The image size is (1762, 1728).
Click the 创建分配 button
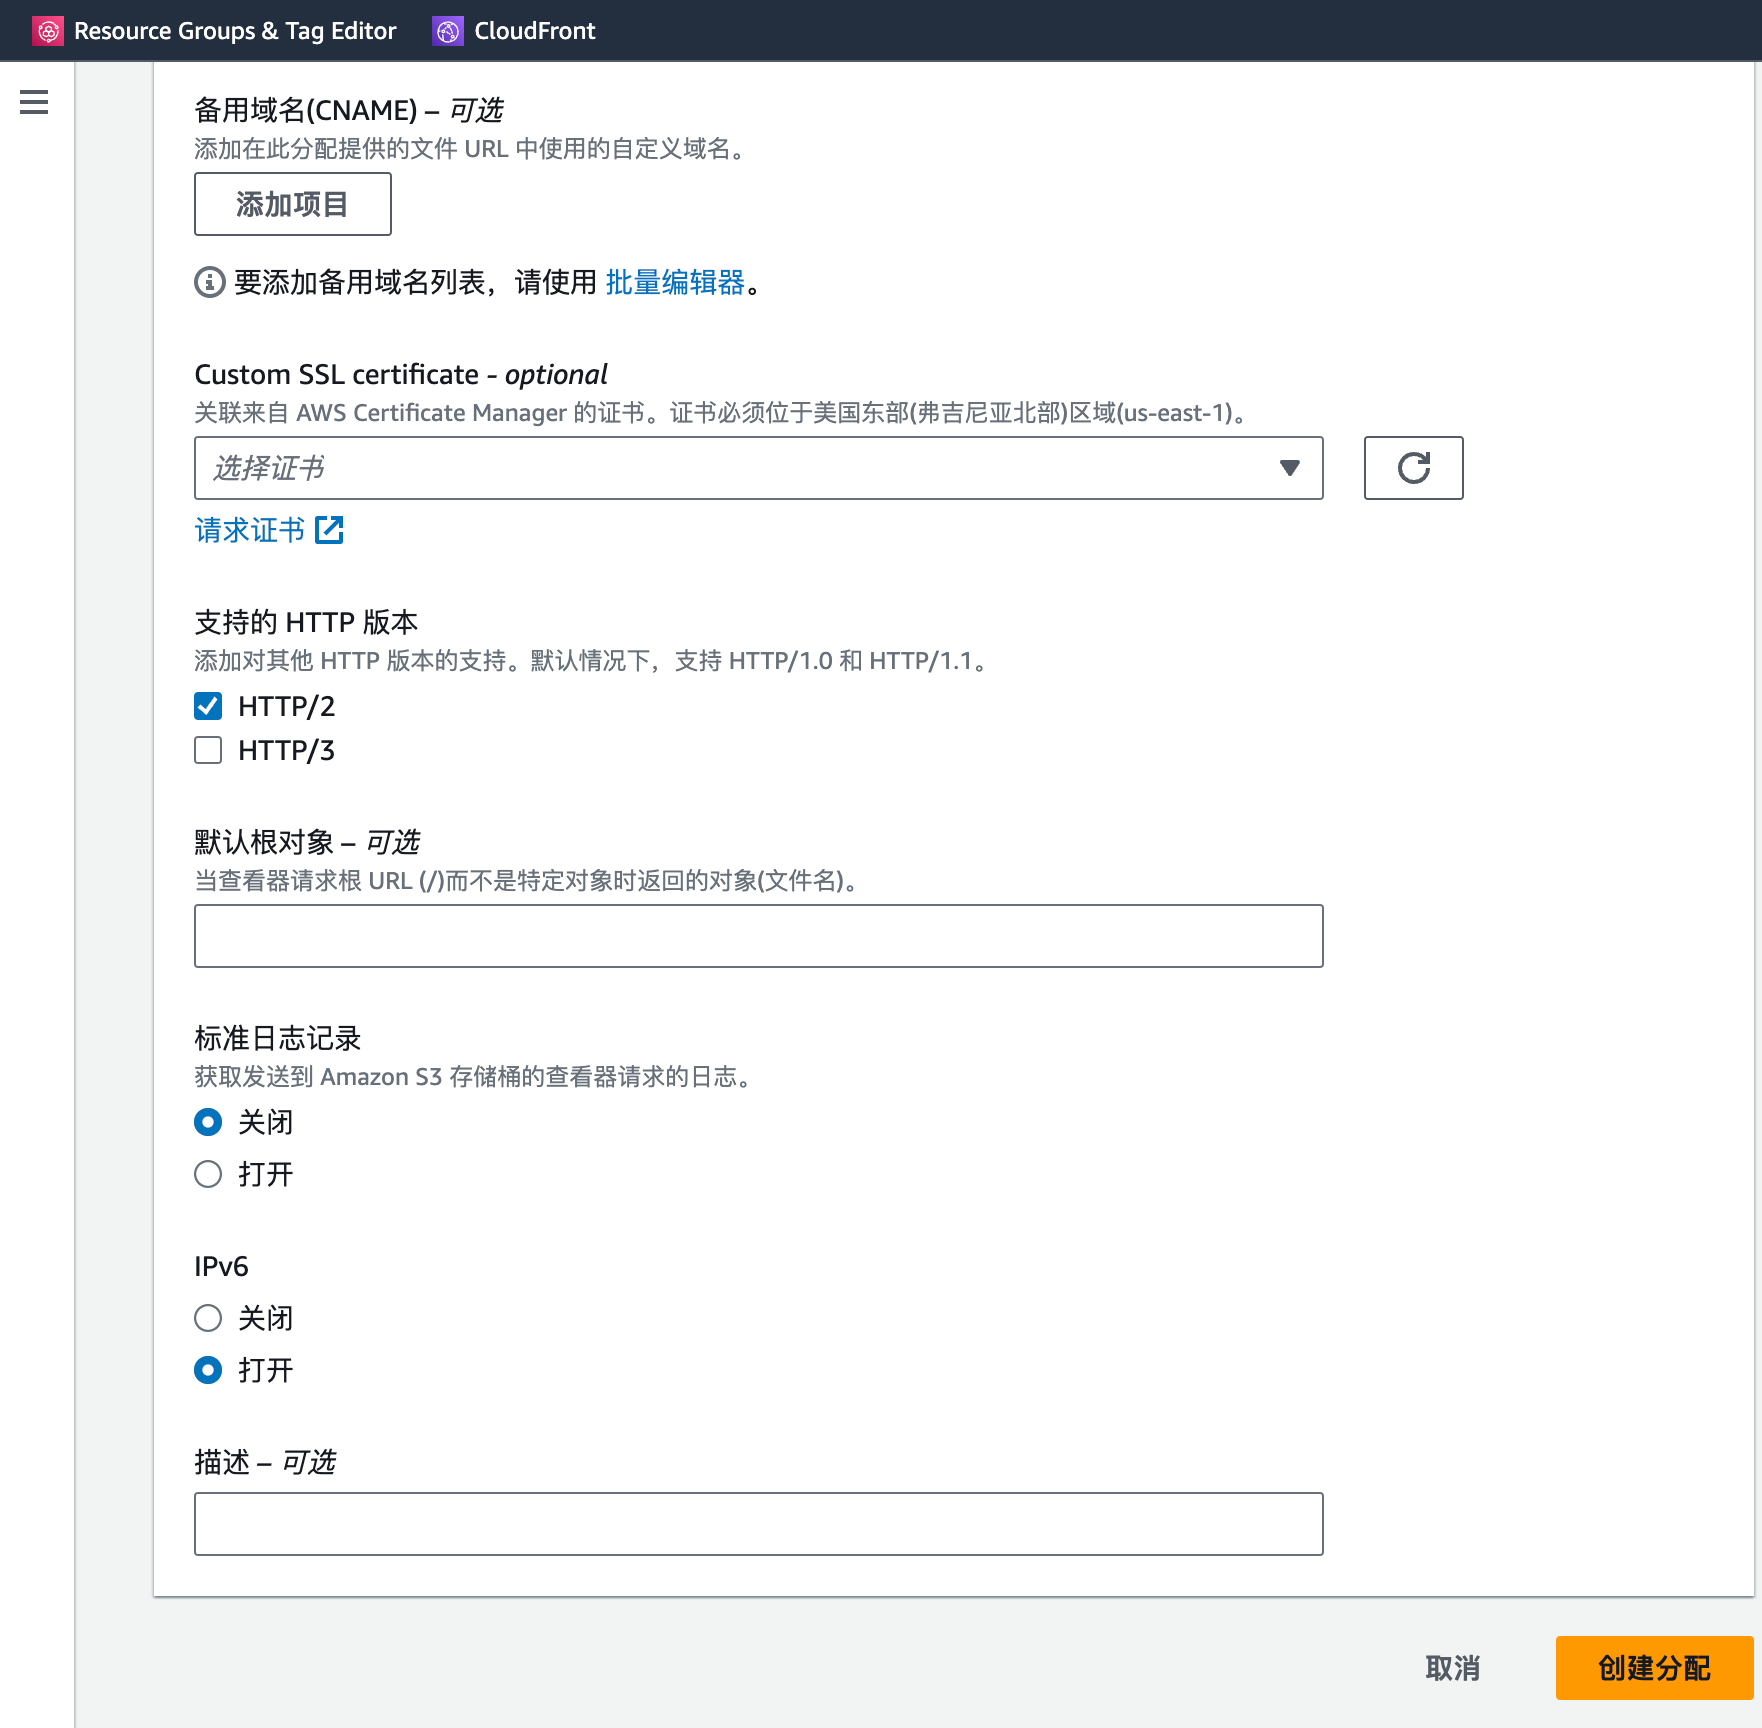pos(1649,1668)
